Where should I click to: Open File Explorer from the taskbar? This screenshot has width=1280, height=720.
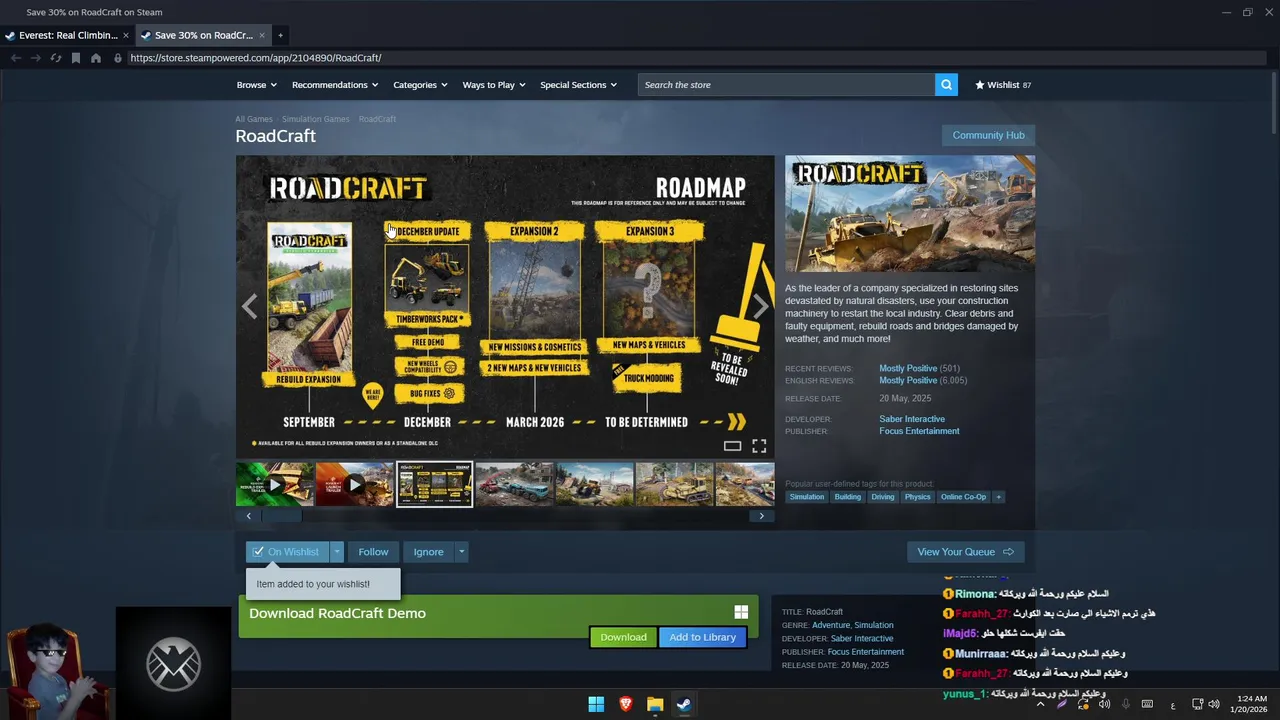(x=655, y=704)
